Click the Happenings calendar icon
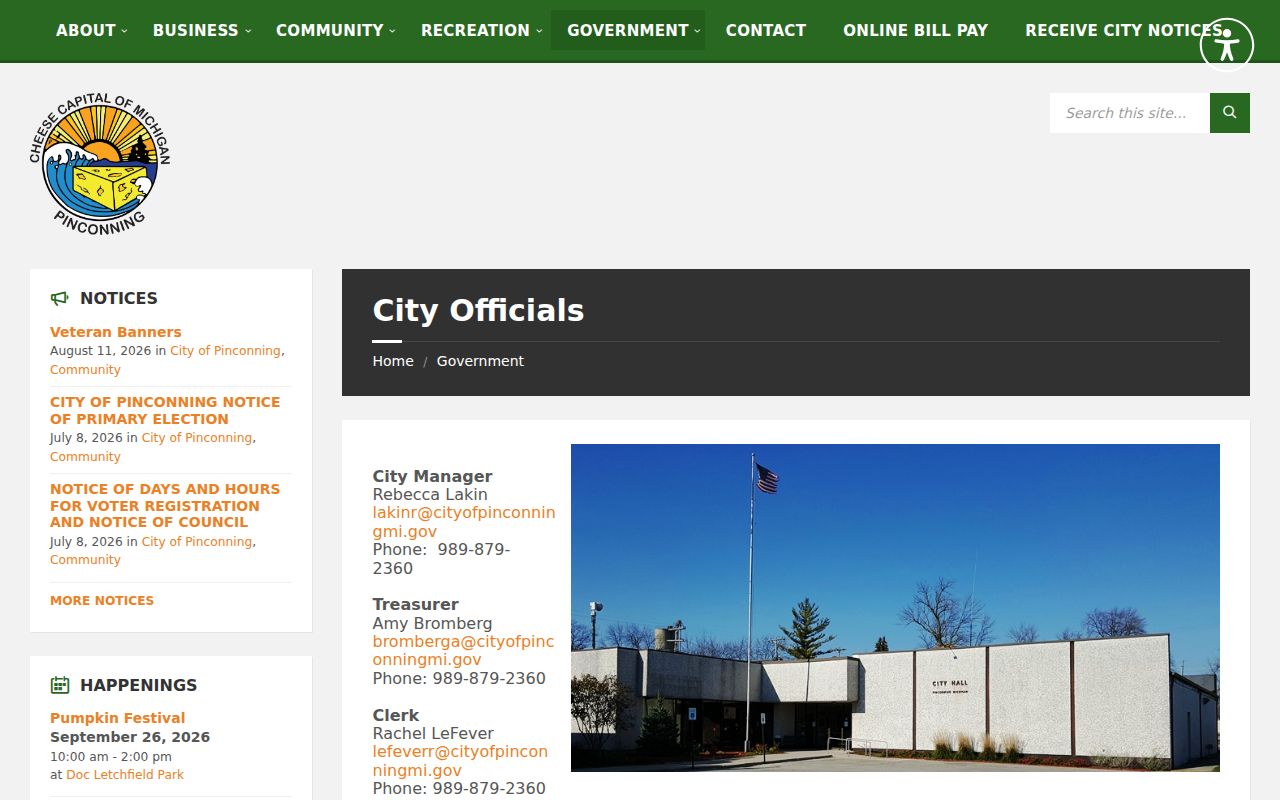The height and width of the screenshot is (800, 1280). pyautogui.click(x=60, y=685)
